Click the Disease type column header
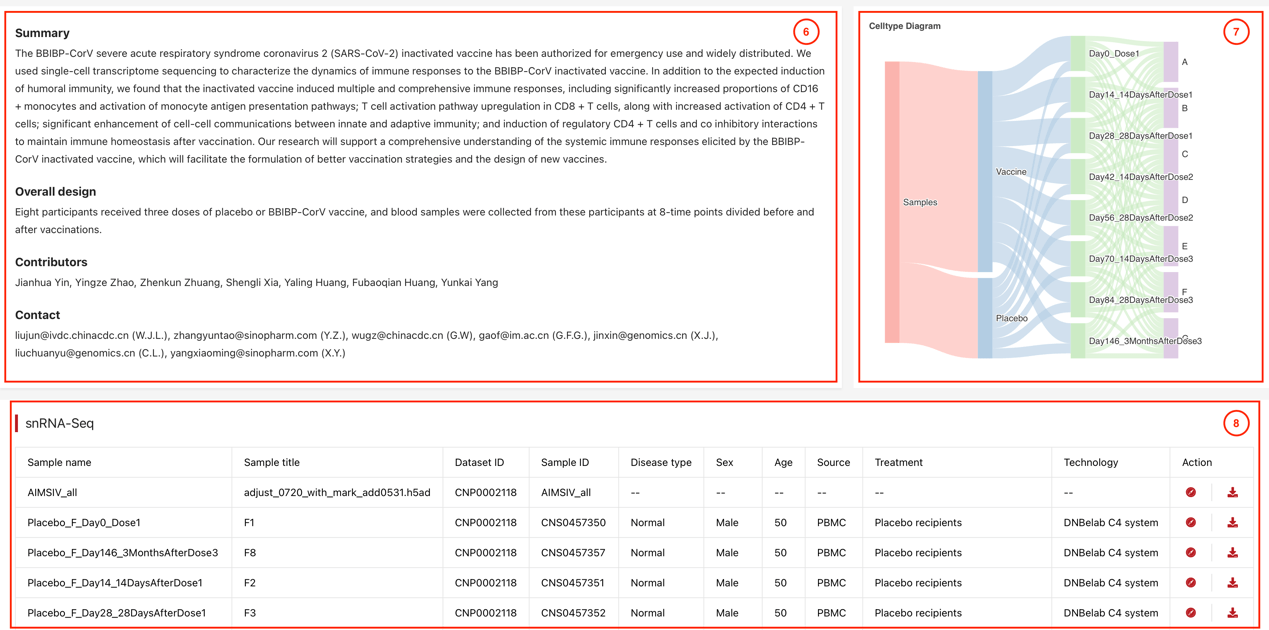 pos(661,462)
